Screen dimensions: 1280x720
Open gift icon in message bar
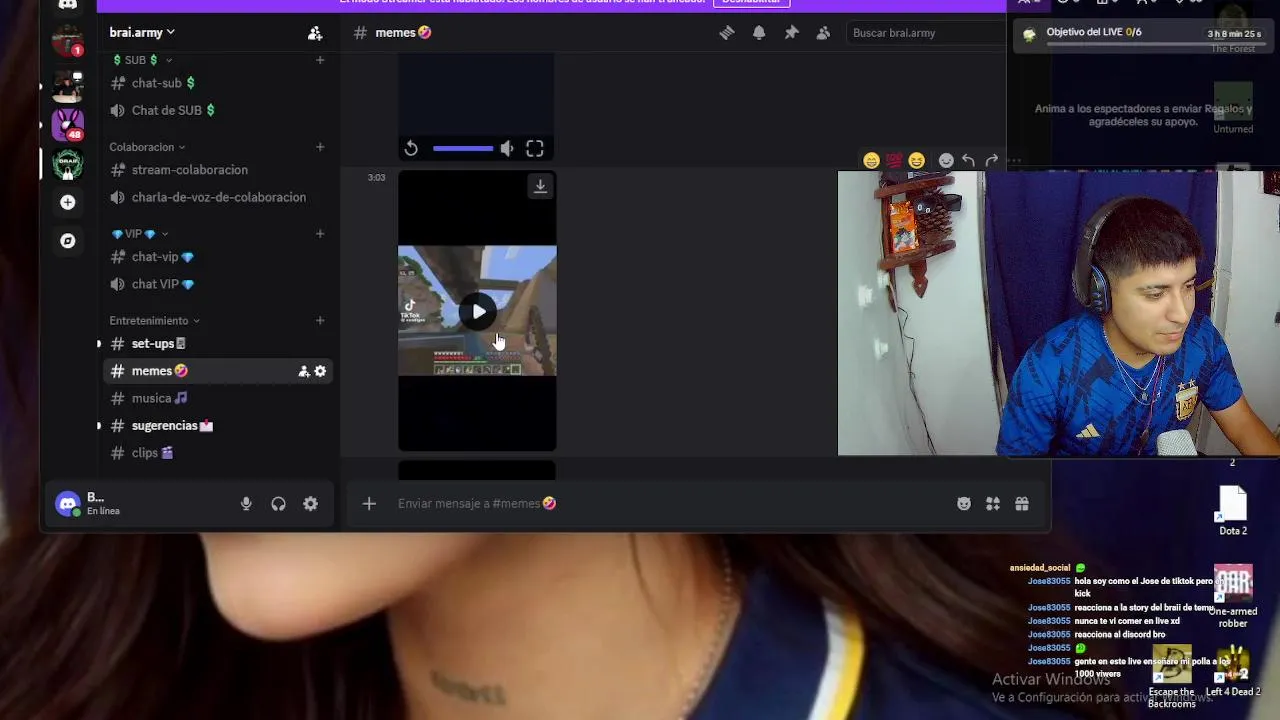(1022, 504)
